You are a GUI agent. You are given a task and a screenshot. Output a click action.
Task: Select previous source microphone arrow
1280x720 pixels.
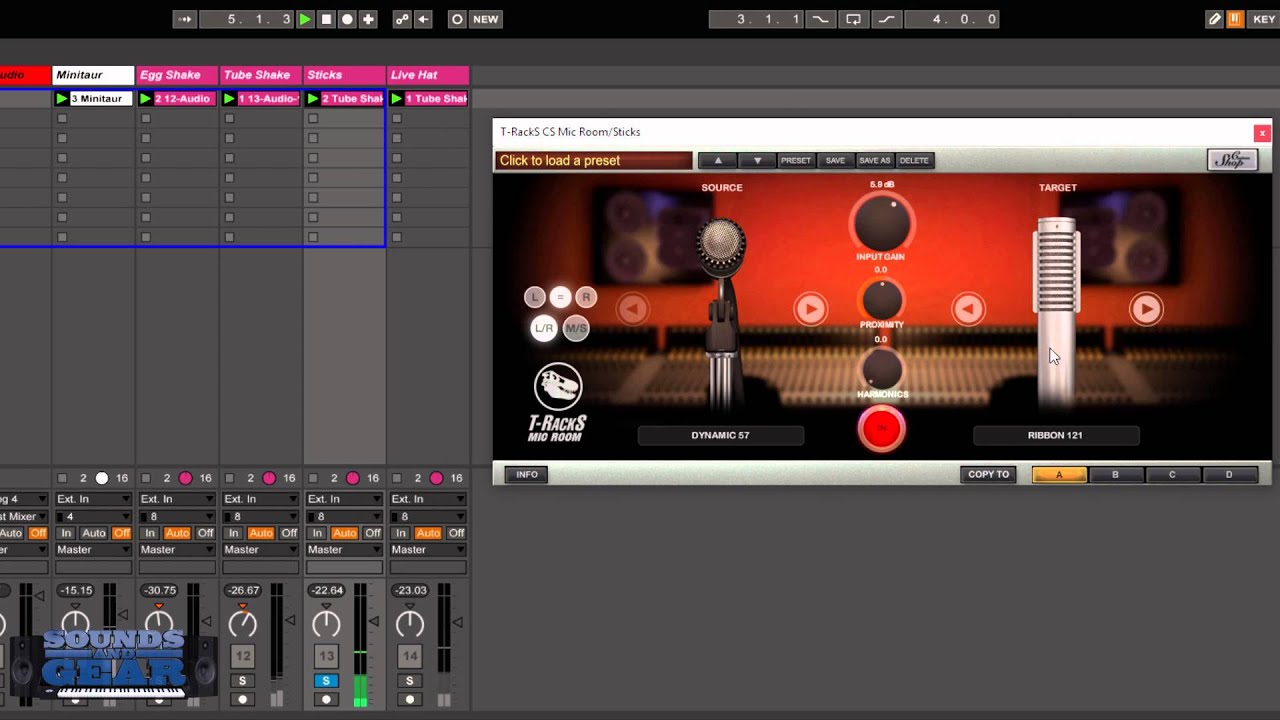632,309
